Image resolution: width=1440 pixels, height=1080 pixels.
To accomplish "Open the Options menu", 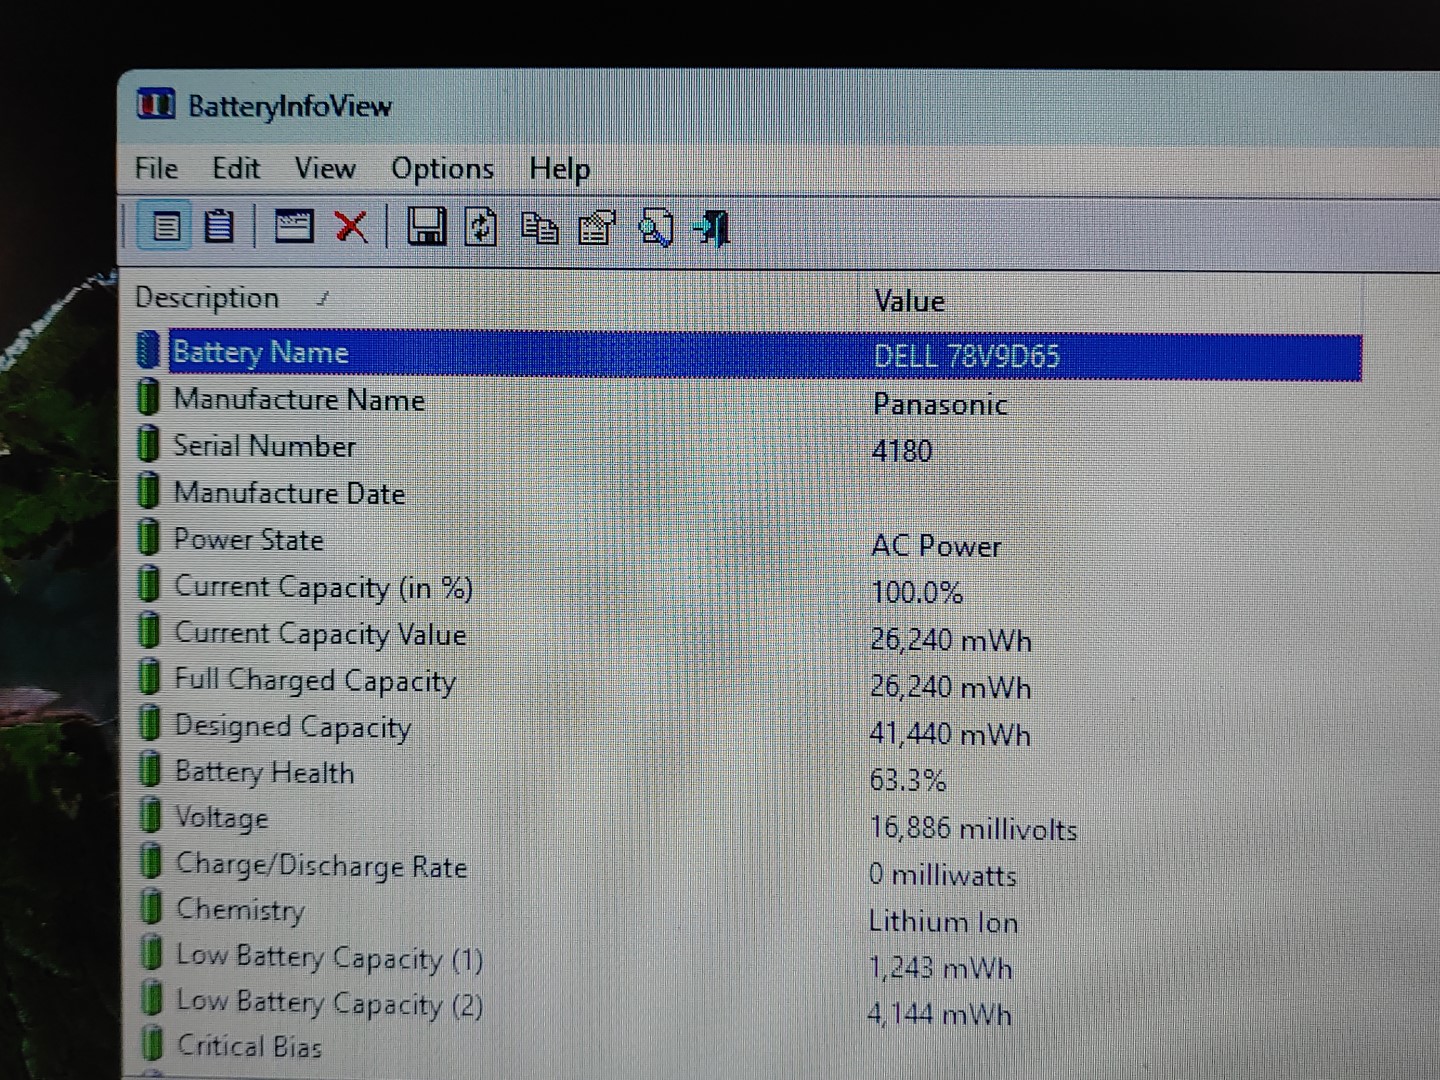I will tap(442, 169).
